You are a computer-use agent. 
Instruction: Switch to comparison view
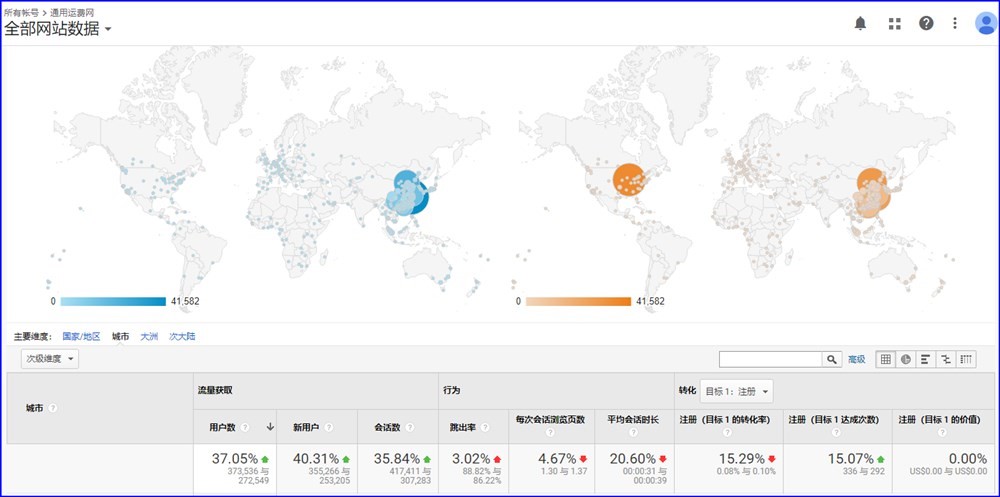tap(946, 359)
